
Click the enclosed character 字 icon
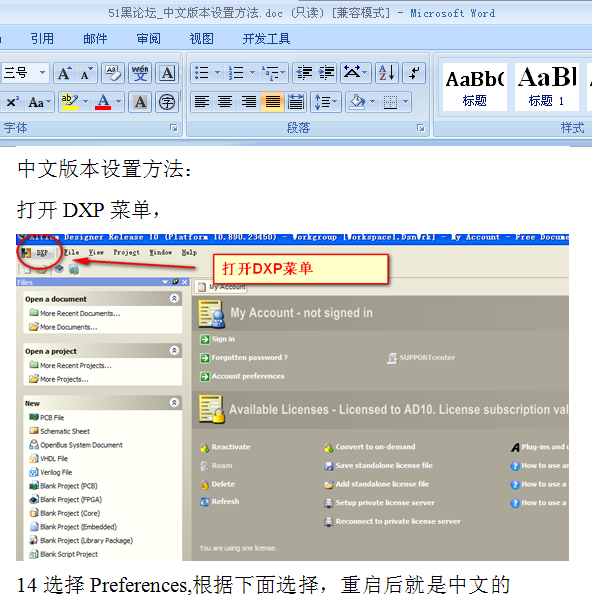tap(167, 102)
